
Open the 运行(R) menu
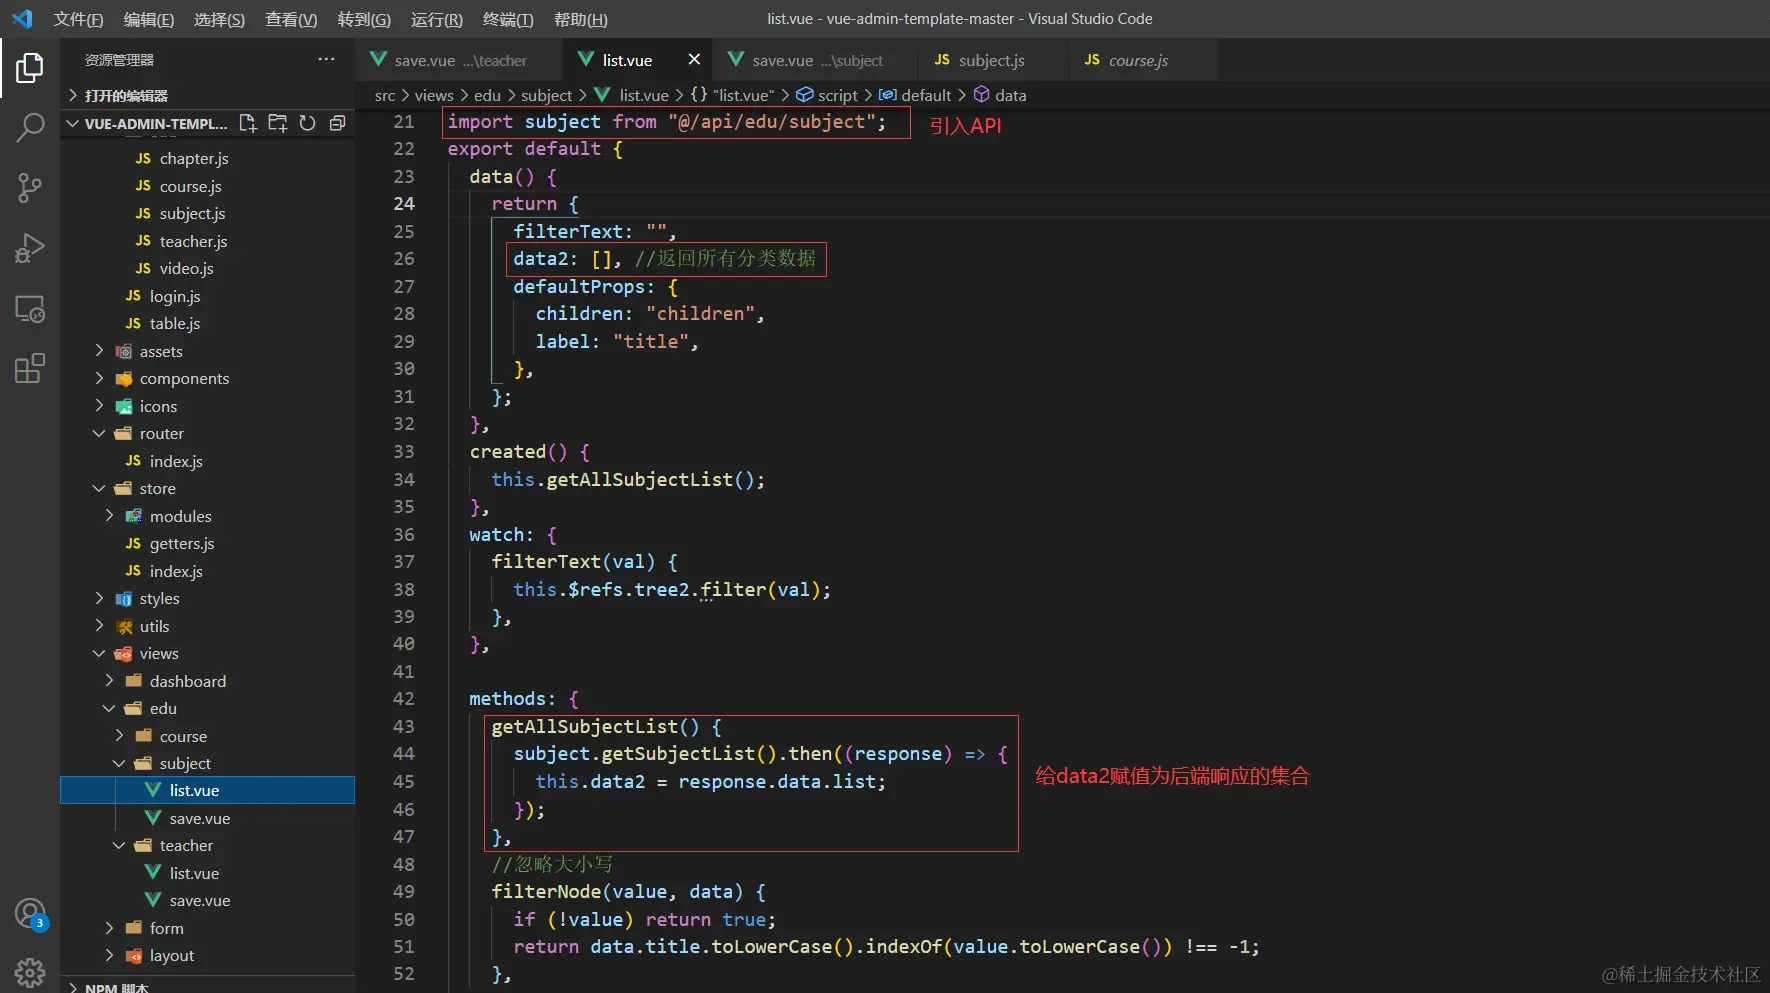[437, 19]
